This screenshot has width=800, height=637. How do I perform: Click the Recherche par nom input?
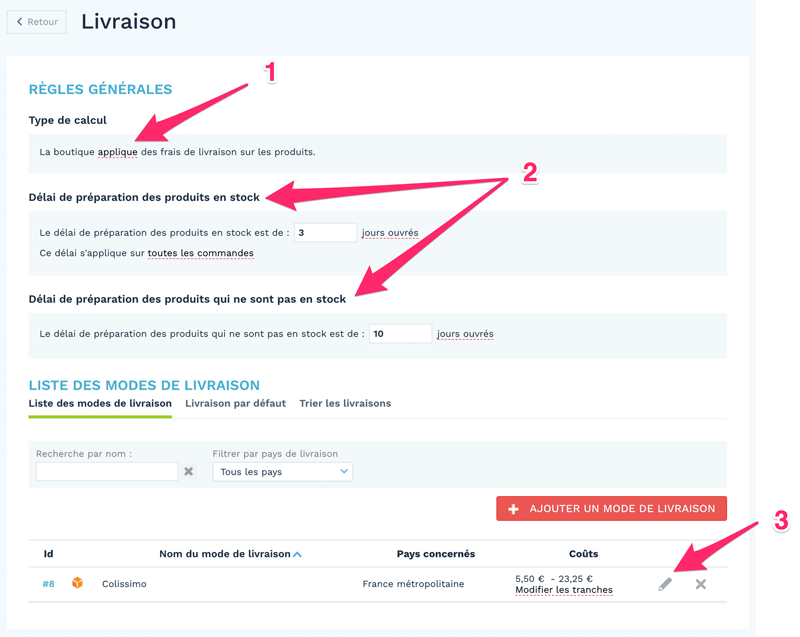point(107,471)
